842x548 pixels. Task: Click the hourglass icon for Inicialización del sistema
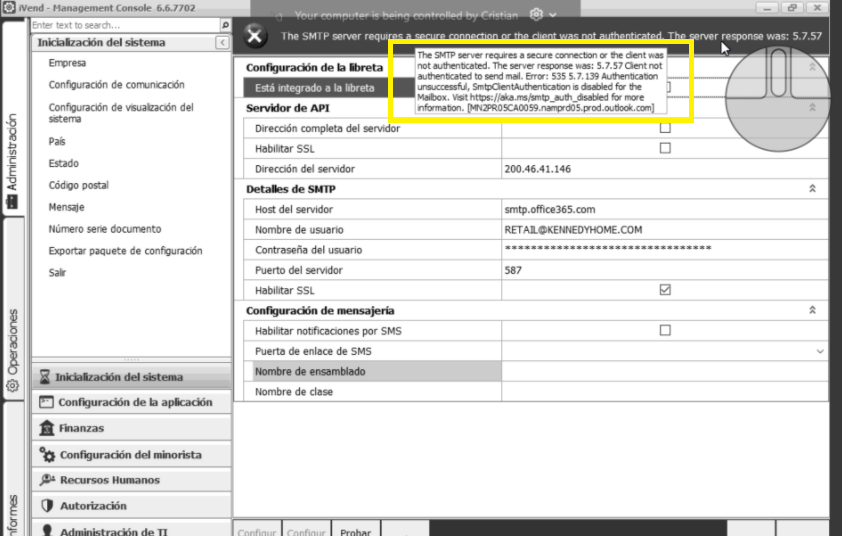click(x=45, y=377)
